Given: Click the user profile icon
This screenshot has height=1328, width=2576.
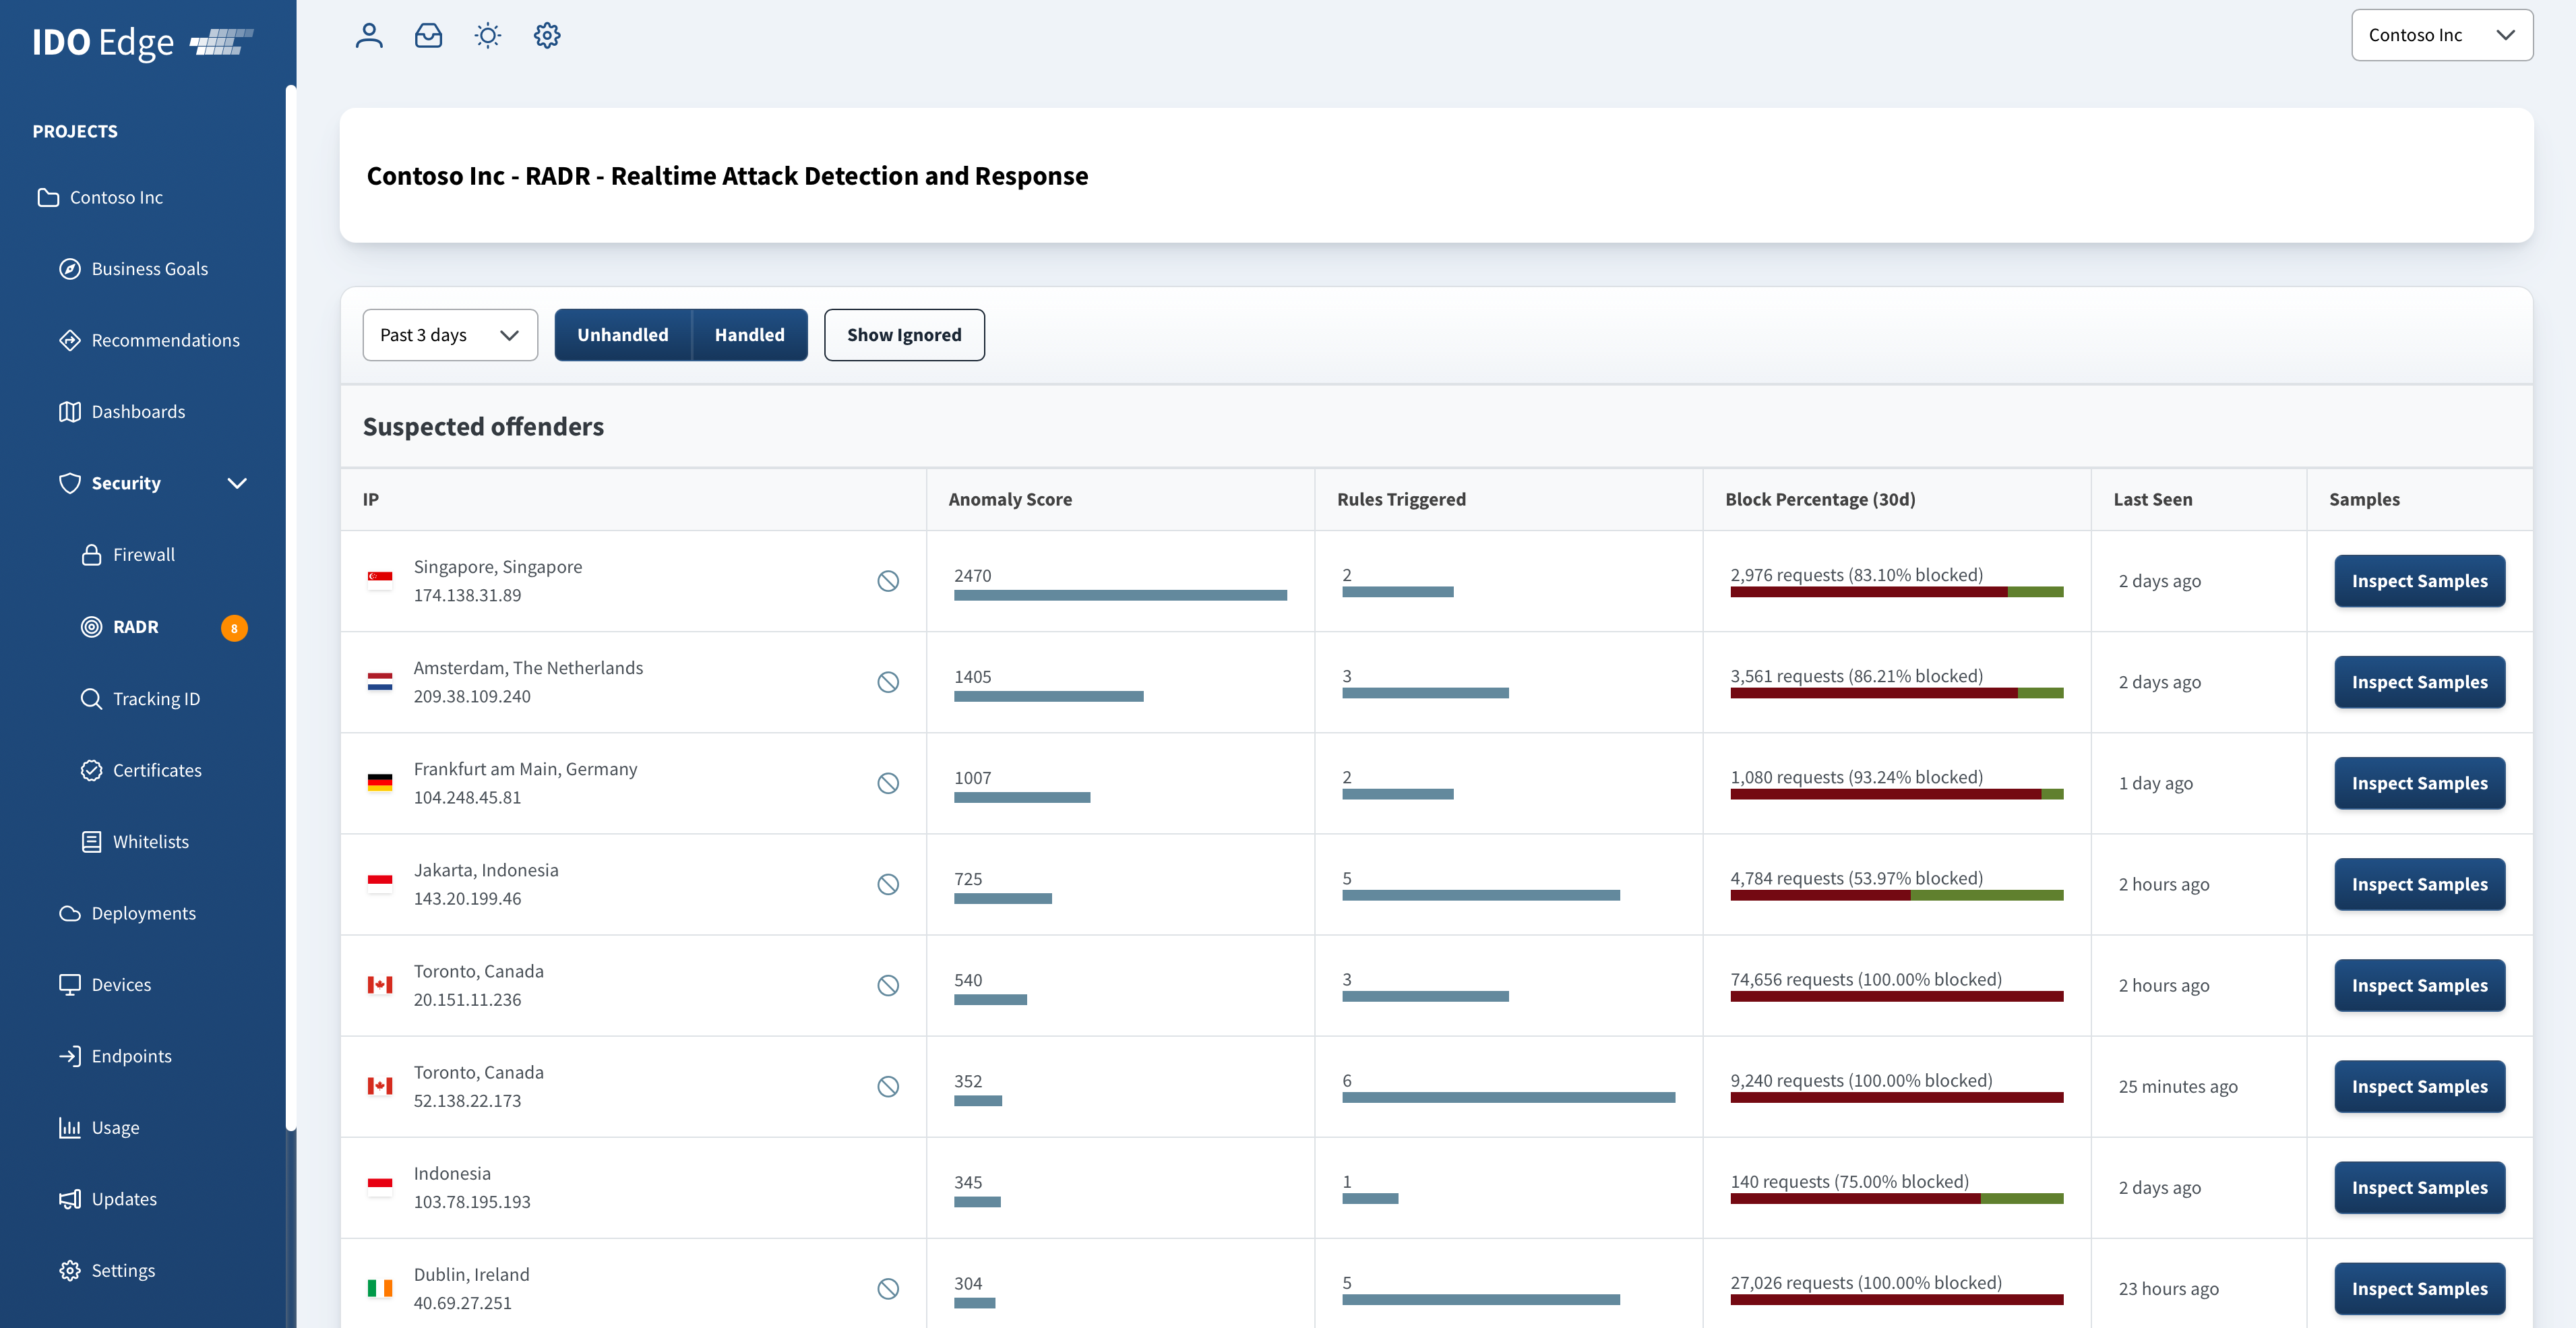Looking at the screenshot, I should click(x=369, y=36).
